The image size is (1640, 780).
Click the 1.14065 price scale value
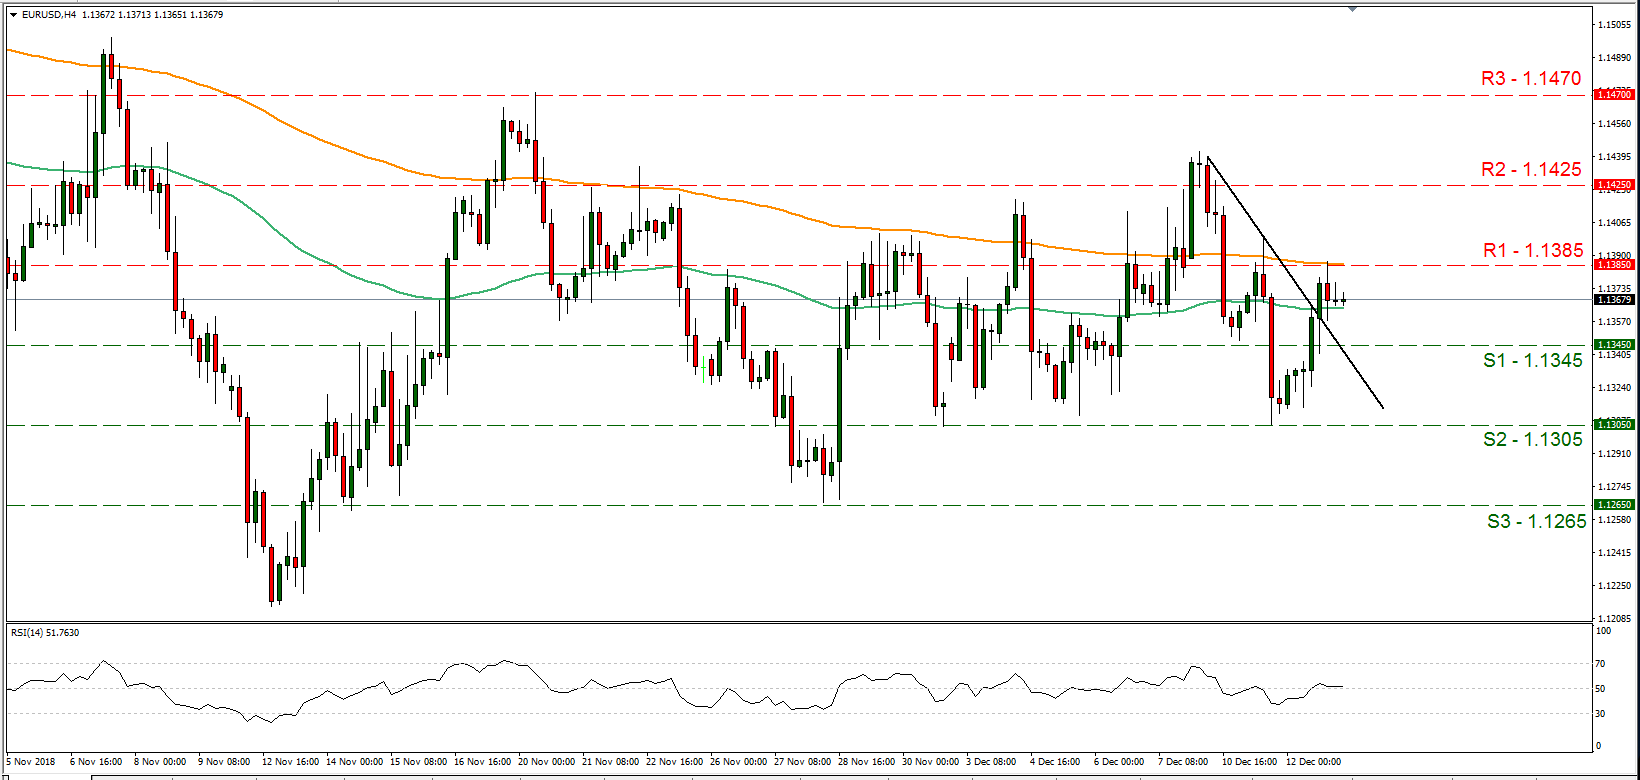tap(1615, 223)
